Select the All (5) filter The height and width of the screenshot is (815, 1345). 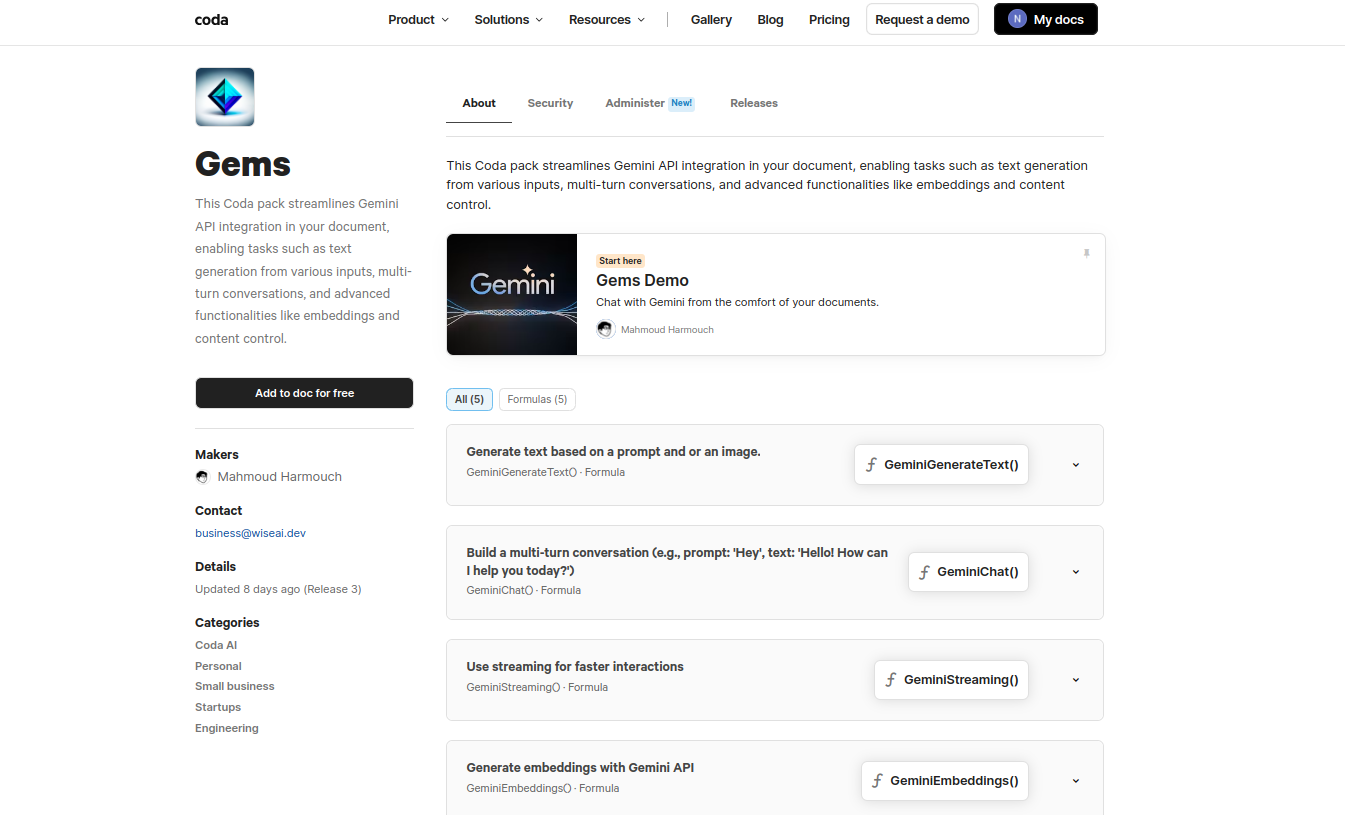pyautogui.click(x=469, y=399)
